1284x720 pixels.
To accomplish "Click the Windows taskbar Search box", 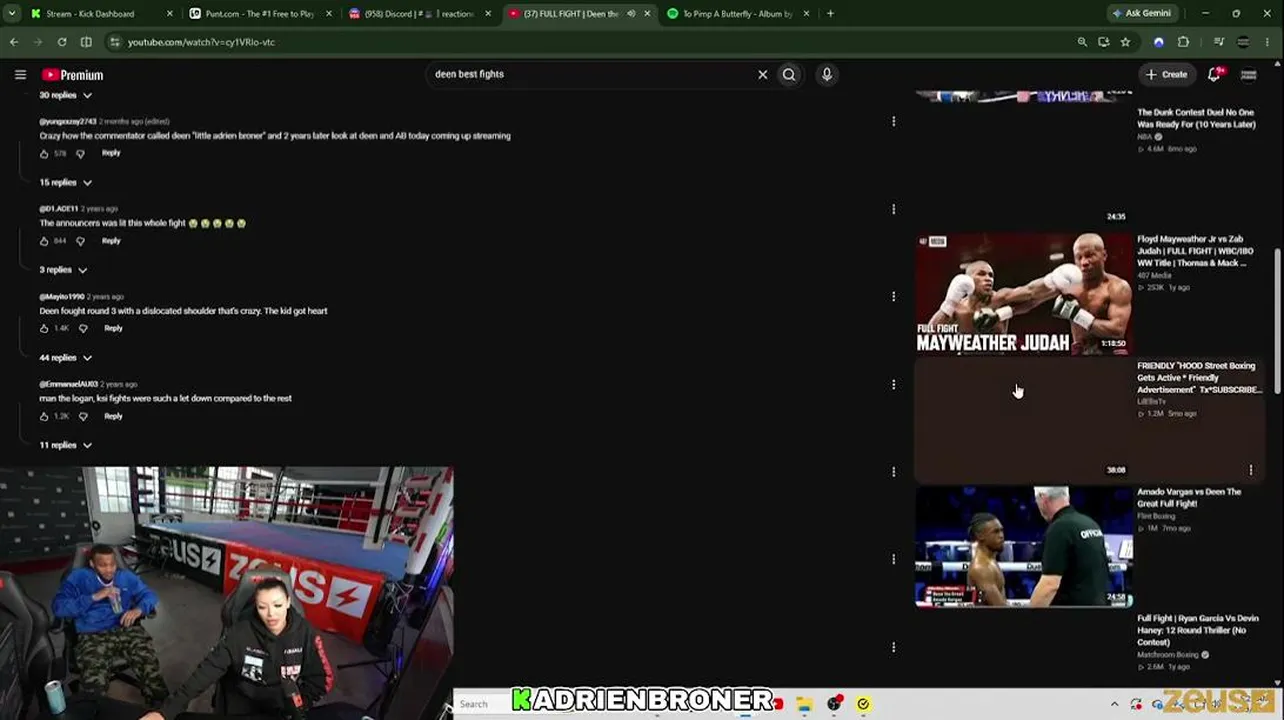I will (484, 704).
